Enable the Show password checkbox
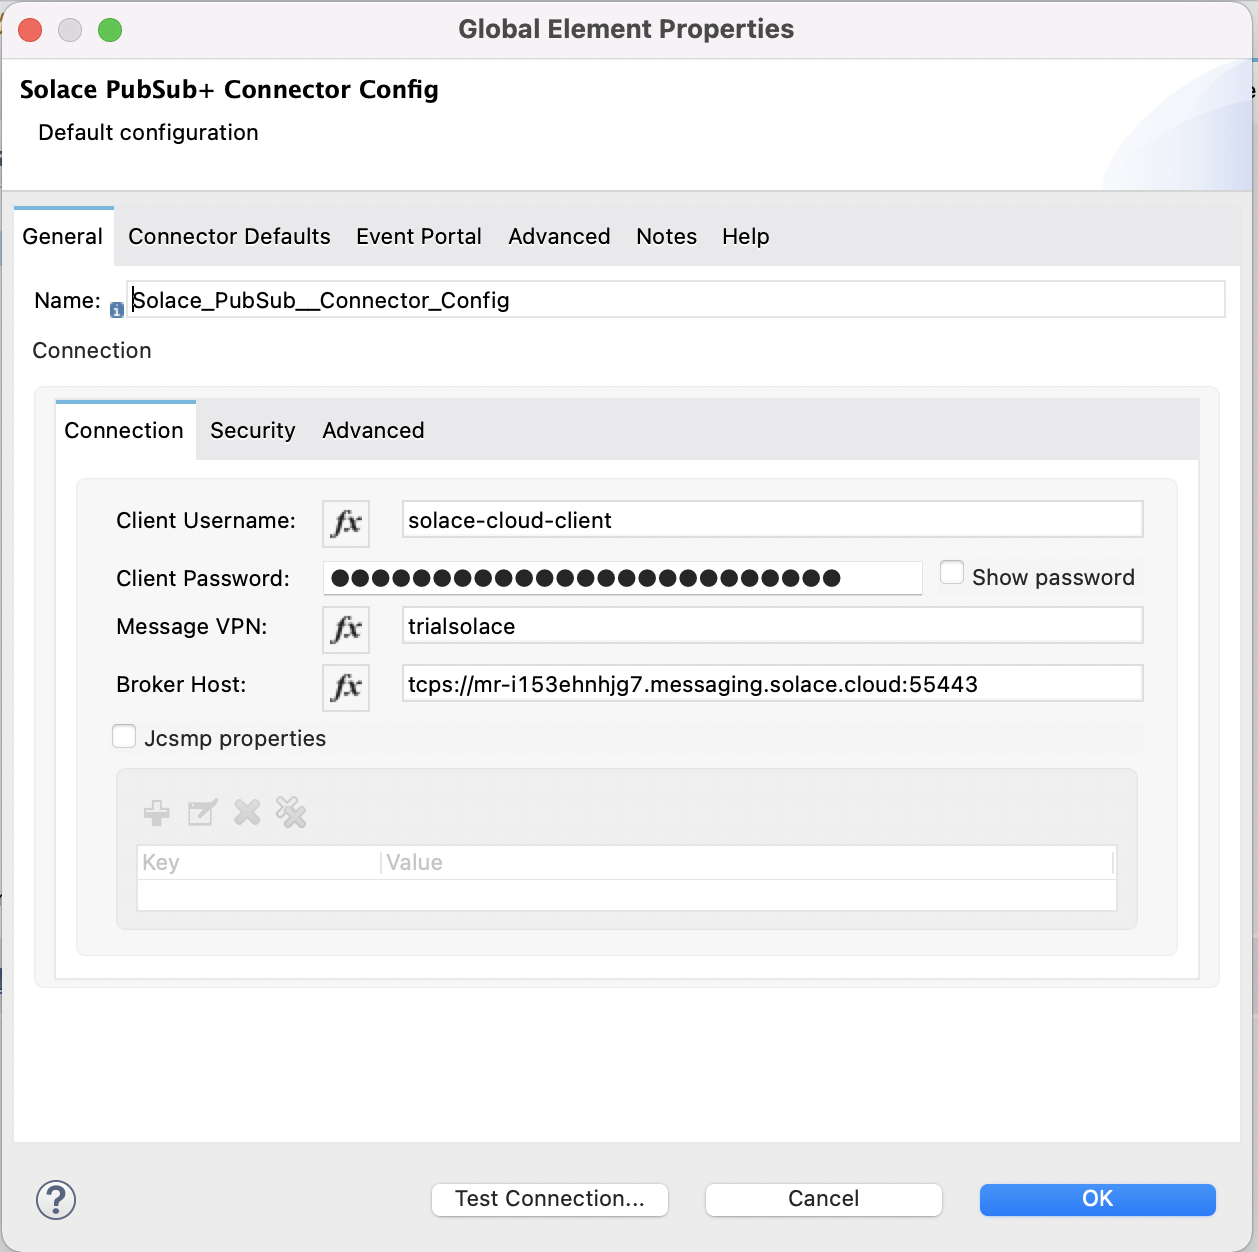 tap(951, 571)
